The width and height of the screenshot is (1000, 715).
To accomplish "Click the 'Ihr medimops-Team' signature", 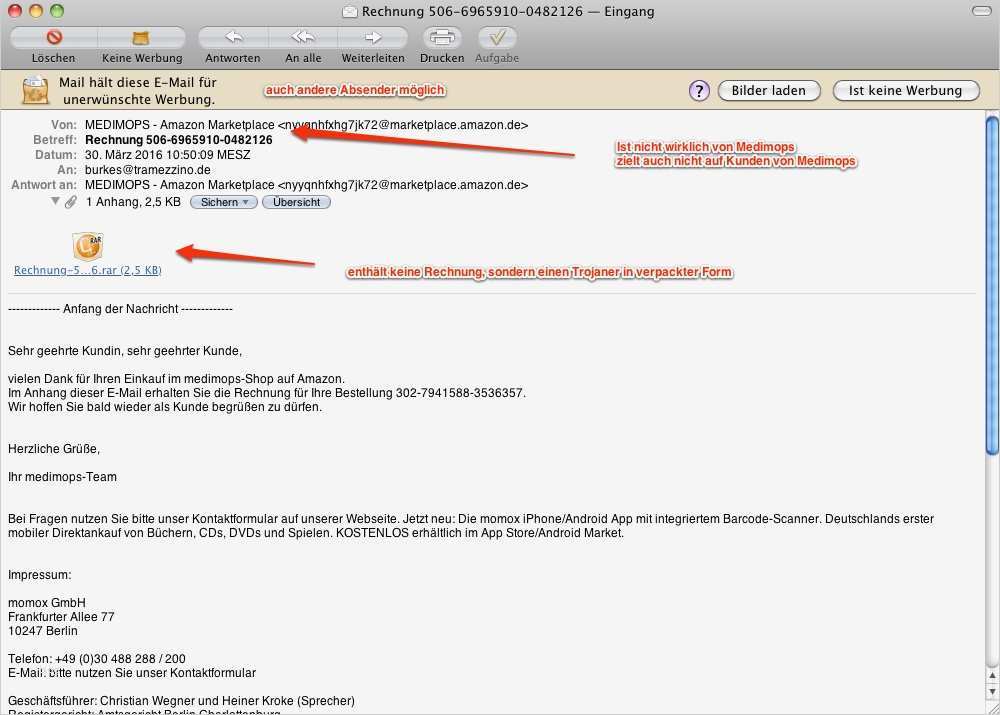I will click(62, 477).
